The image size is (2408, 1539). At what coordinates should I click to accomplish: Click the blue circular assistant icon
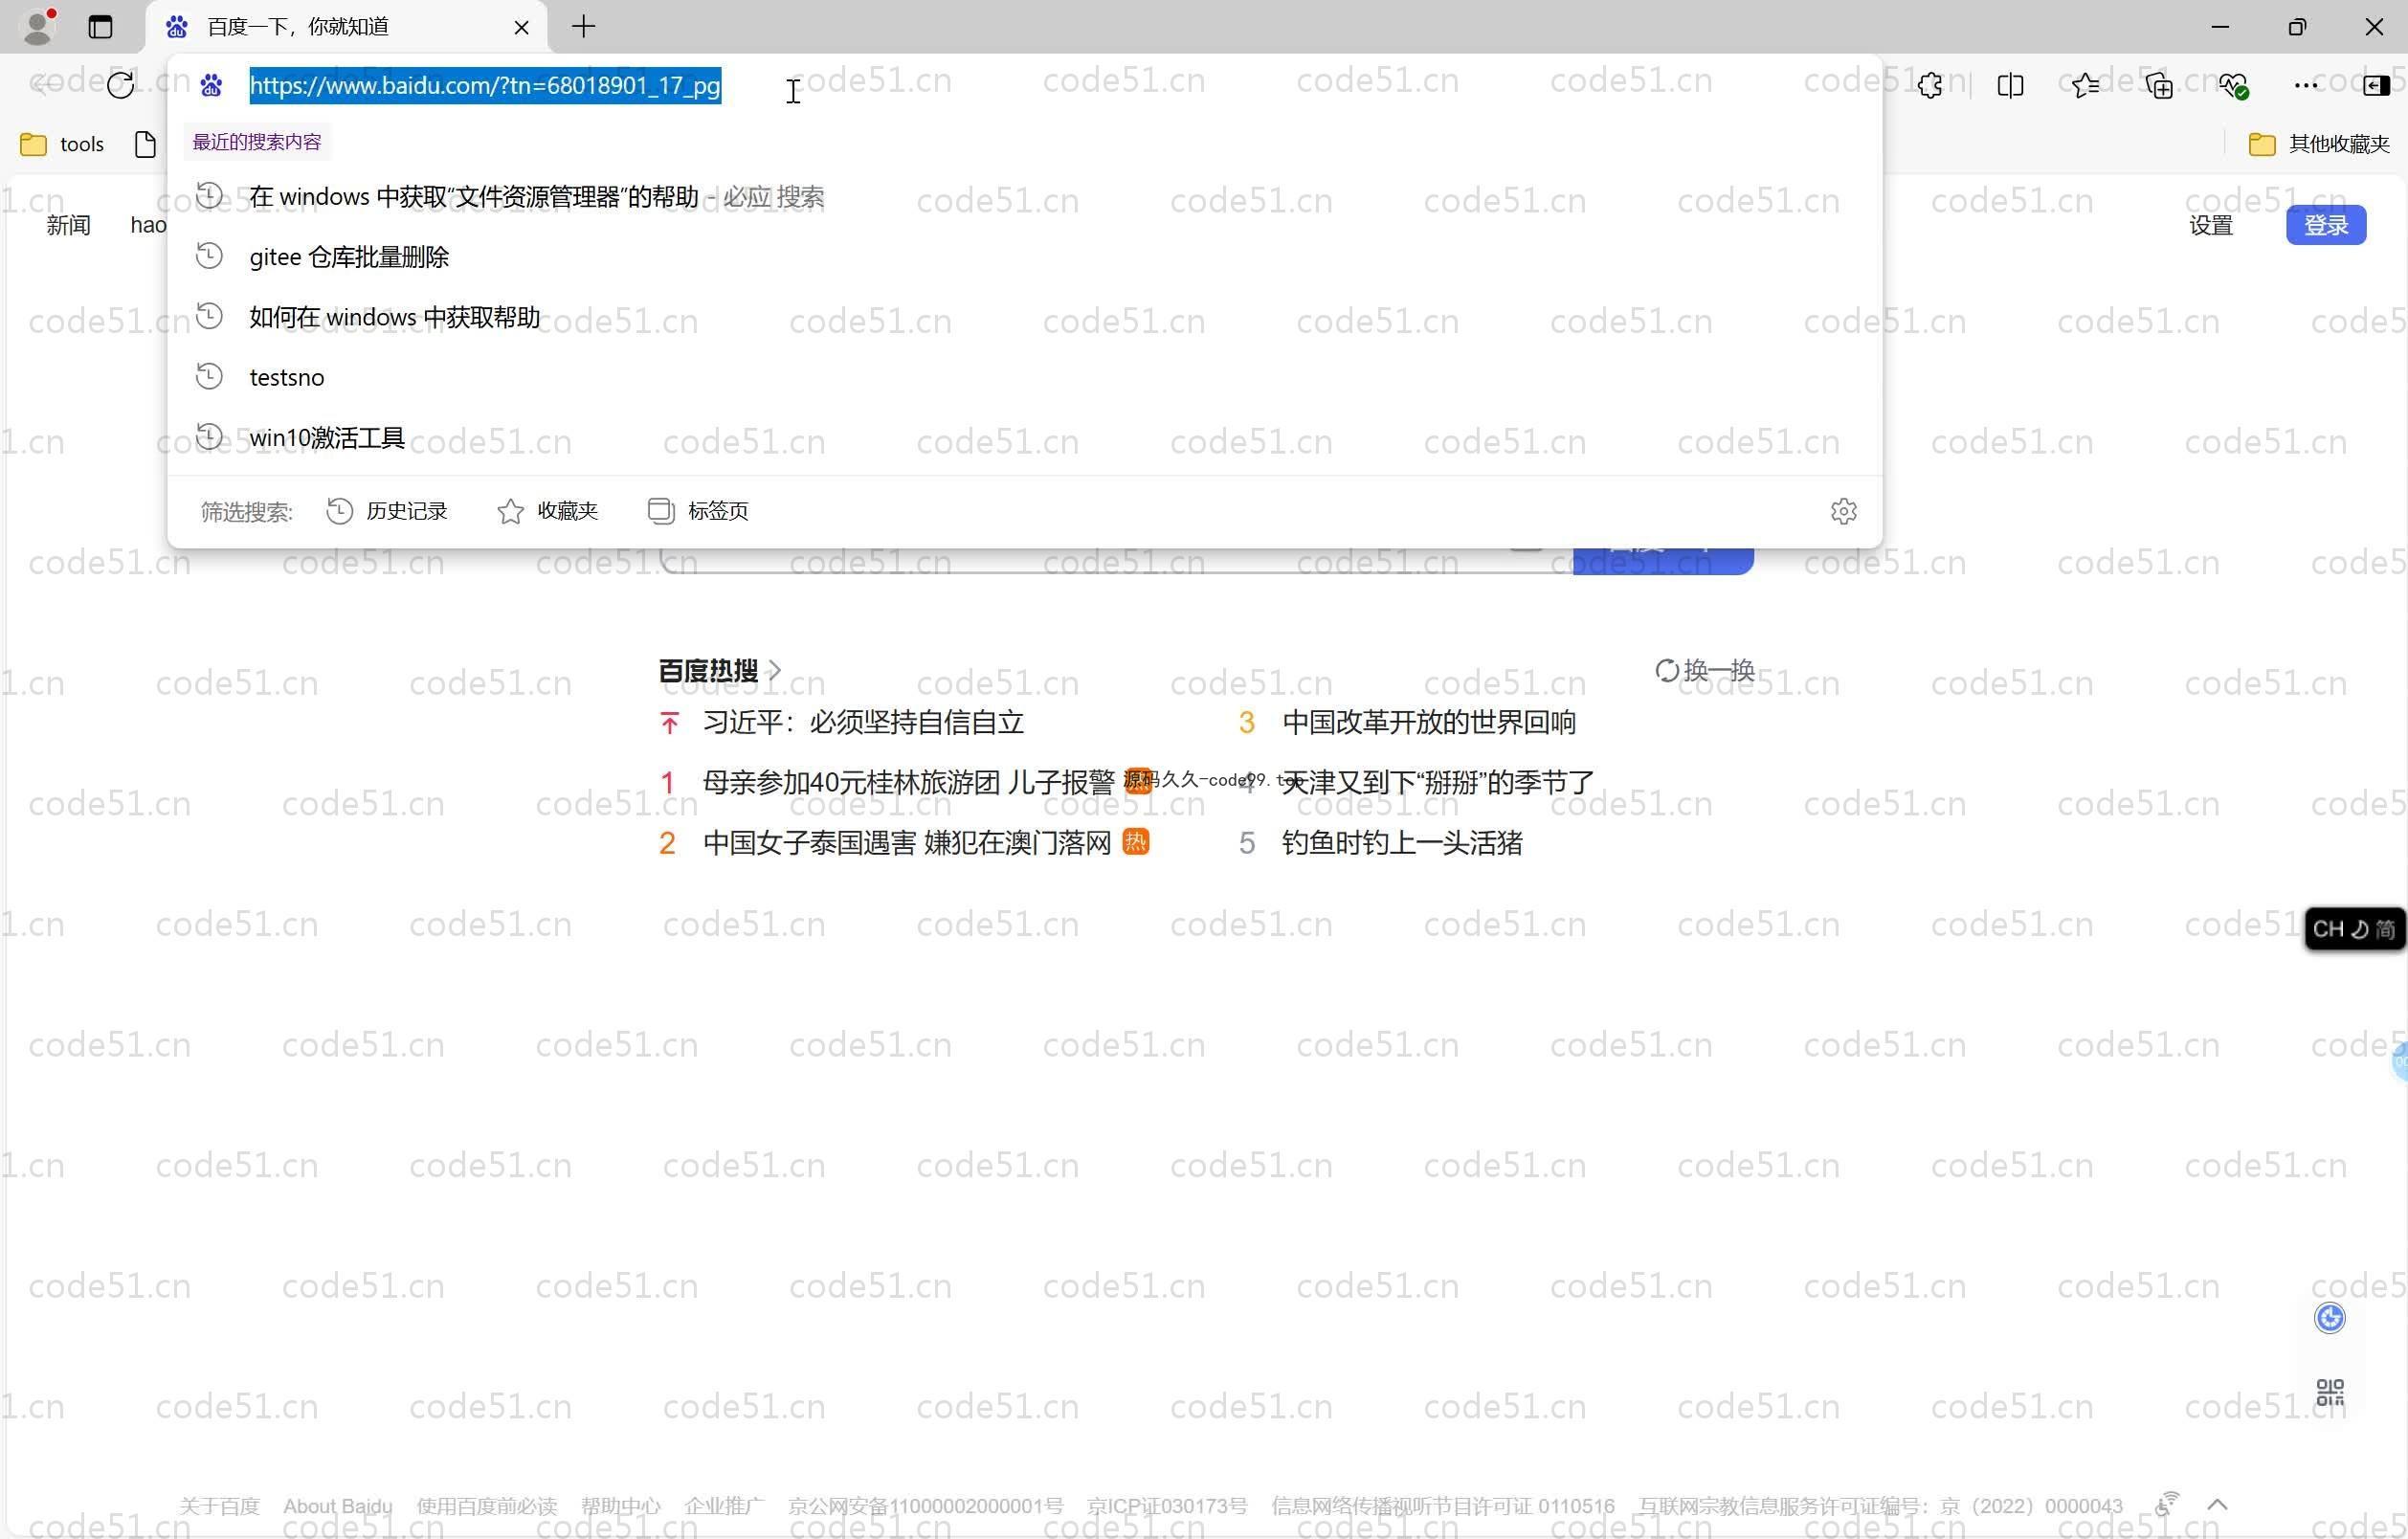click(x=2330, y=1318)
